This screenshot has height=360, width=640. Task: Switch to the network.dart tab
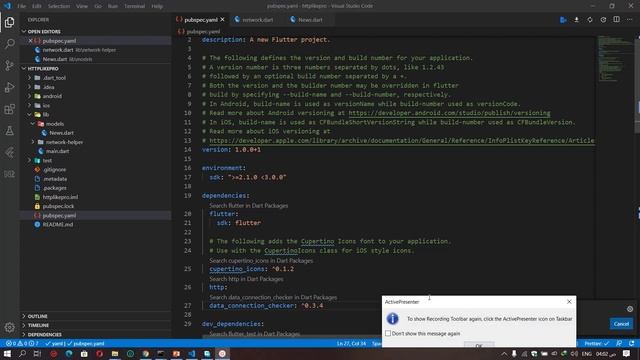257,20
